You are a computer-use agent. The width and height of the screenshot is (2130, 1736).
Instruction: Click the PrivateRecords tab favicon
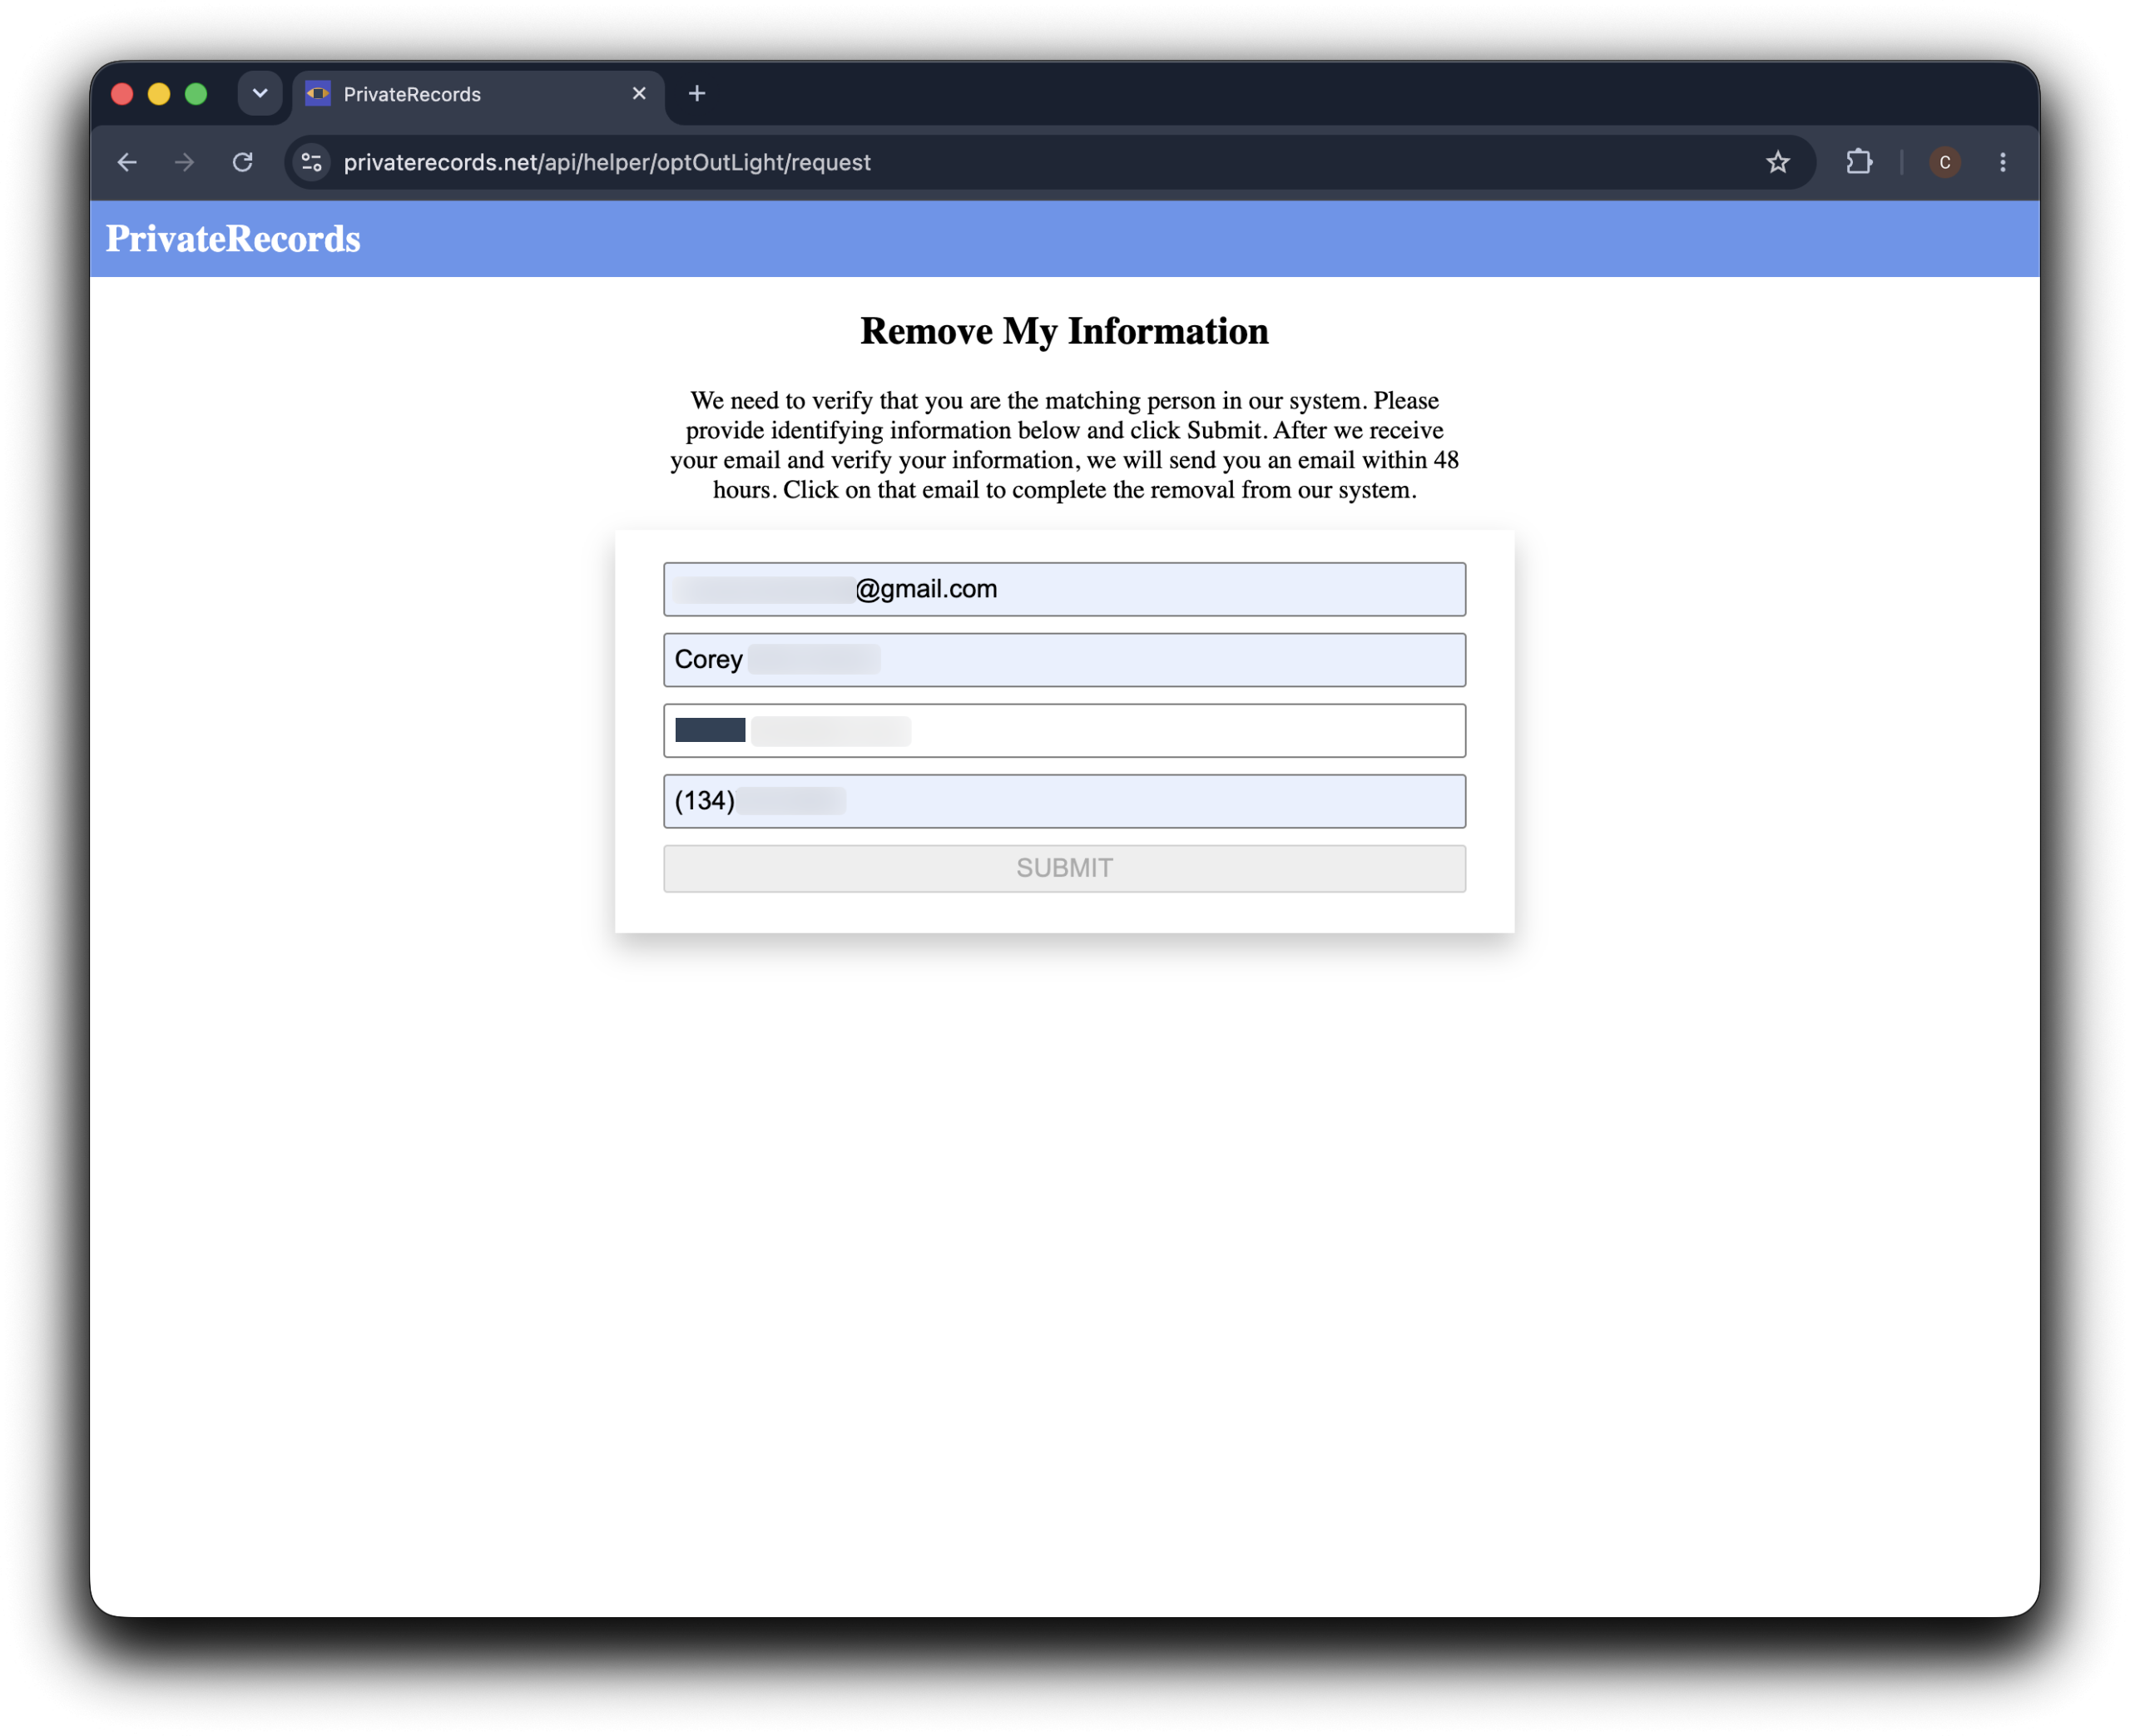318,94
